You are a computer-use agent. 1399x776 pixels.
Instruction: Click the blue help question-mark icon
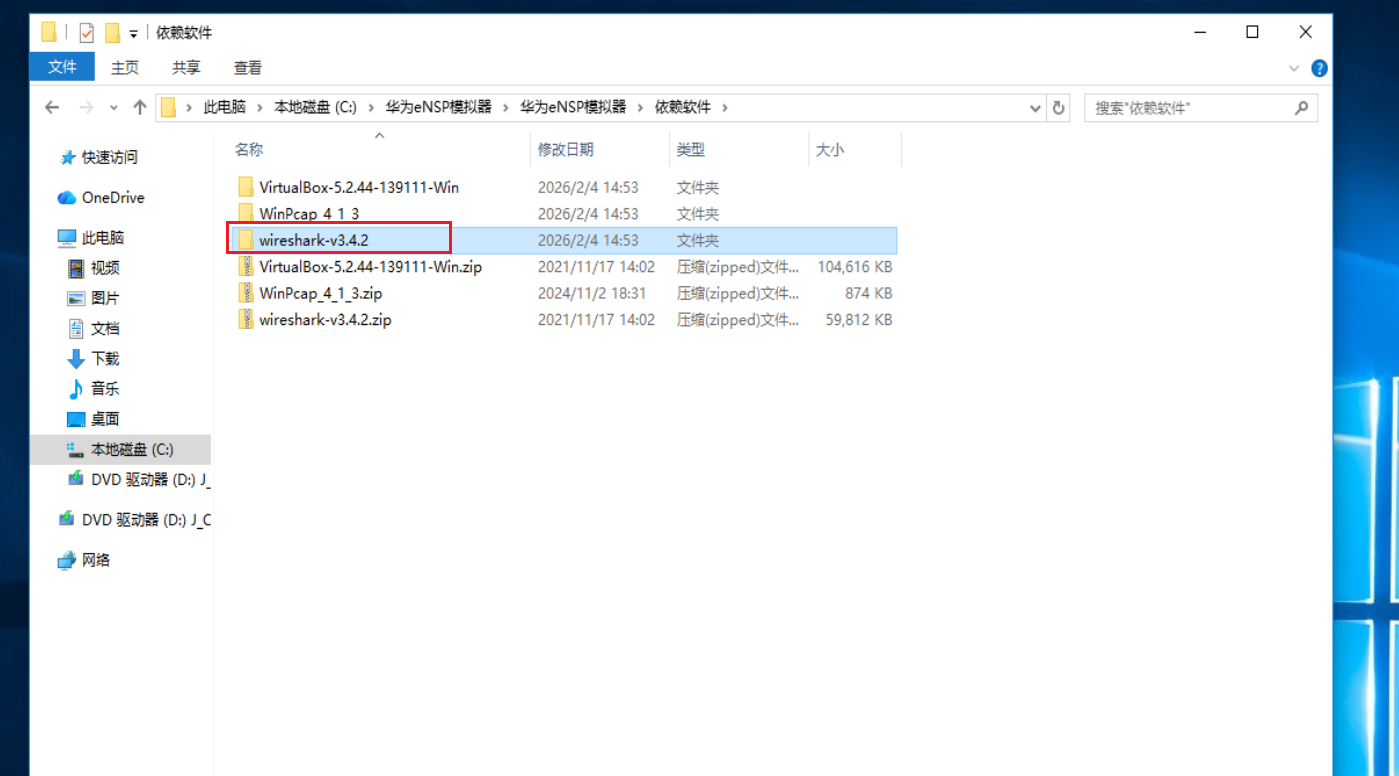[x=1319, y=68]
